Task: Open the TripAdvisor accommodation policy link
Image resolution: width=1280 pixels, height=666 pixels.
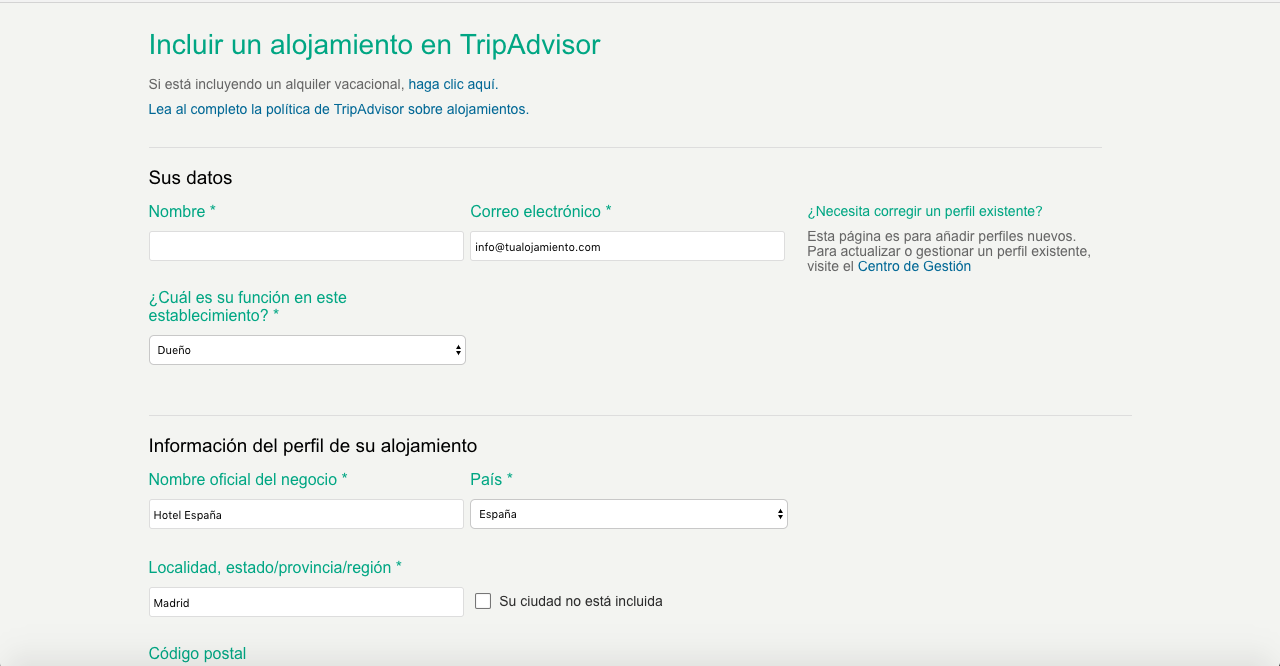Action: pyautogui.click(x=339, y=109)
